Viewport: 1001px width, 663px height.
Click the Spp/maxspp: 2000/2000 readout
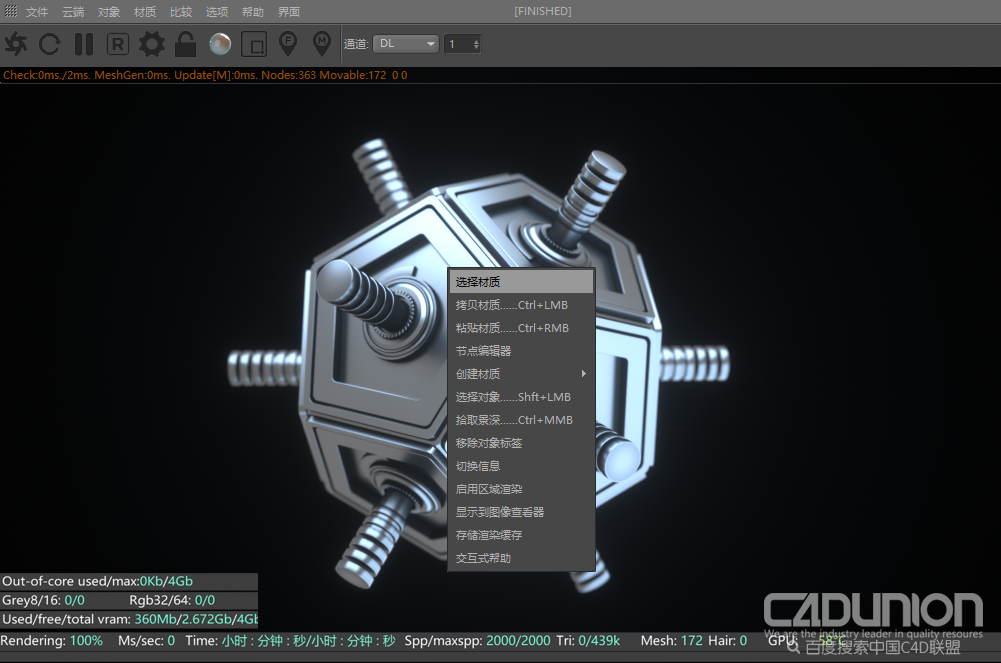point(478,641)
